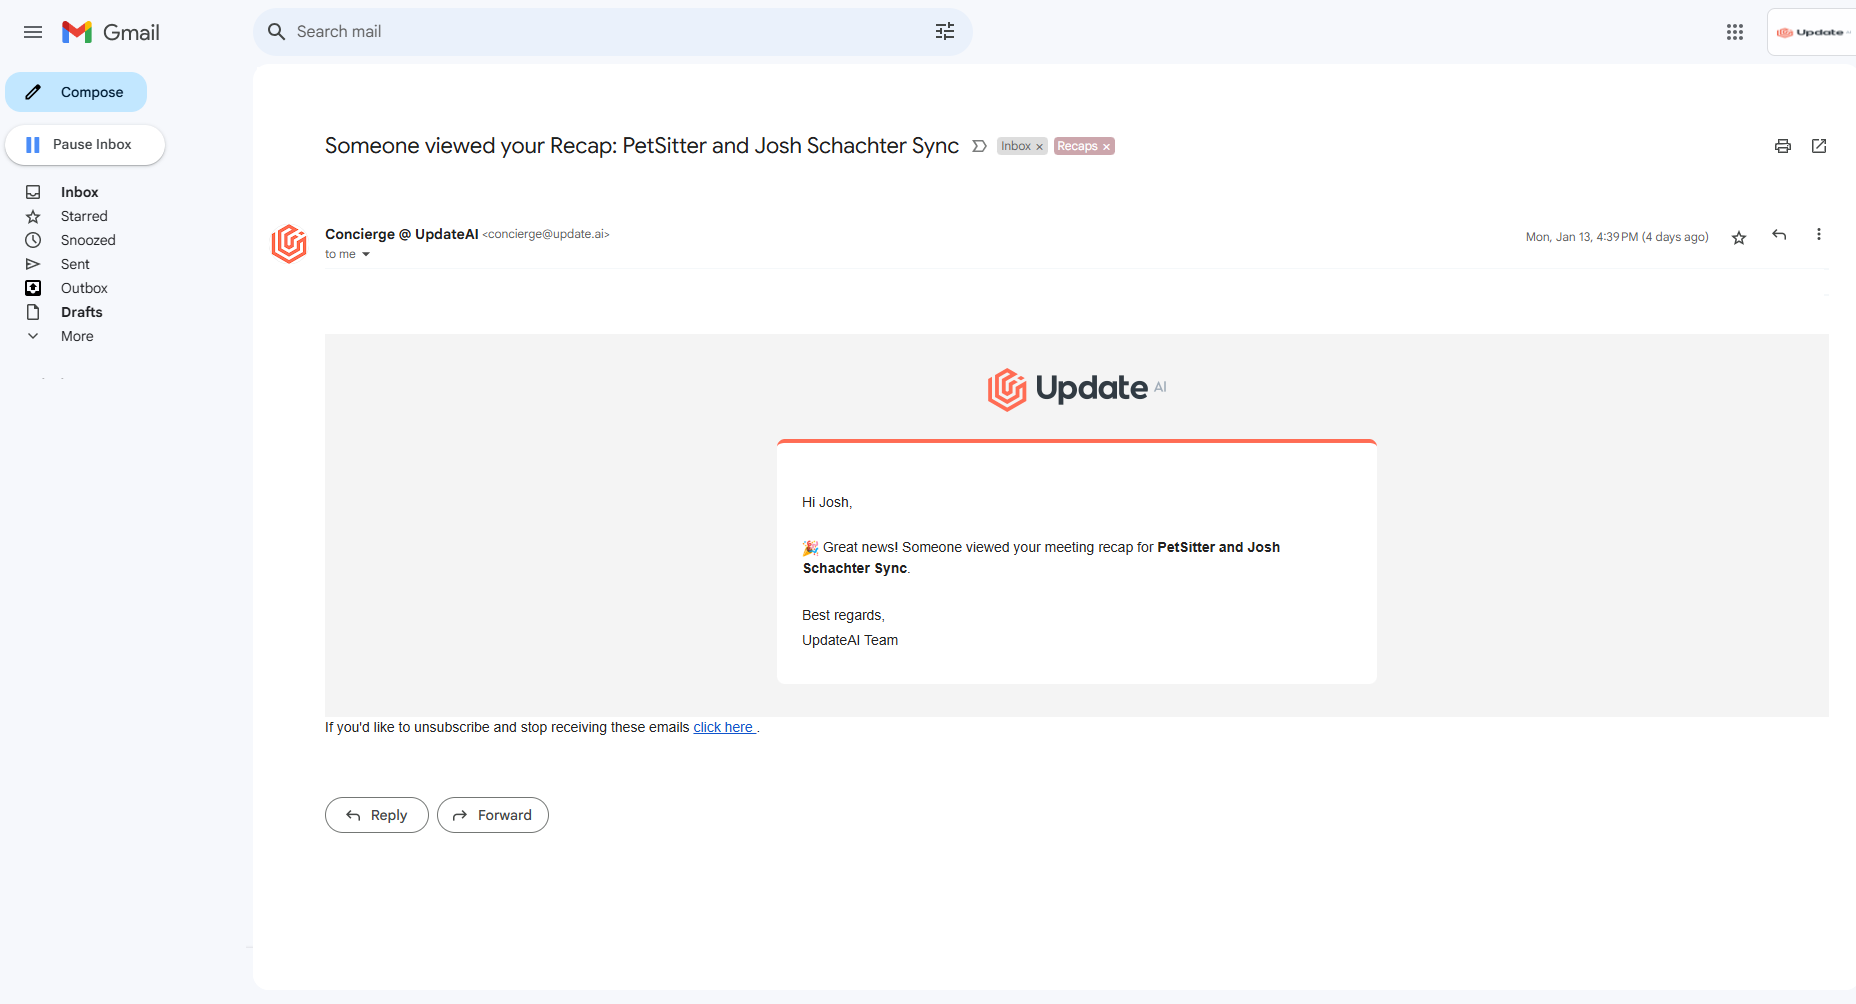This screenshot has height=1004, width=1856.
Task: Click the email subject line heading
Action: pyautogui.click(x=642, y=146)
